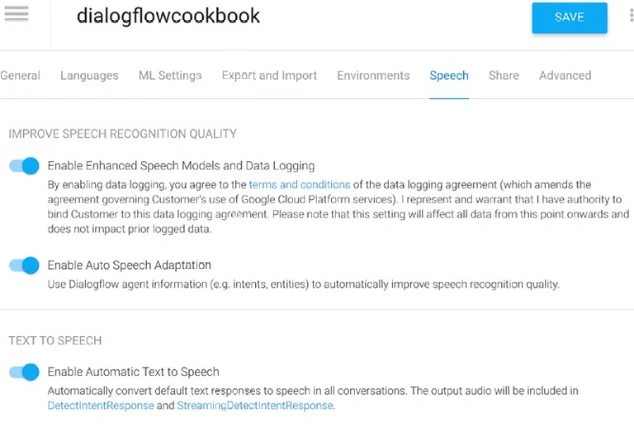The height and width of the screenshot is (424, 634).
Task: Open the vertical three-dot options menu
Action: pos(631,15)
